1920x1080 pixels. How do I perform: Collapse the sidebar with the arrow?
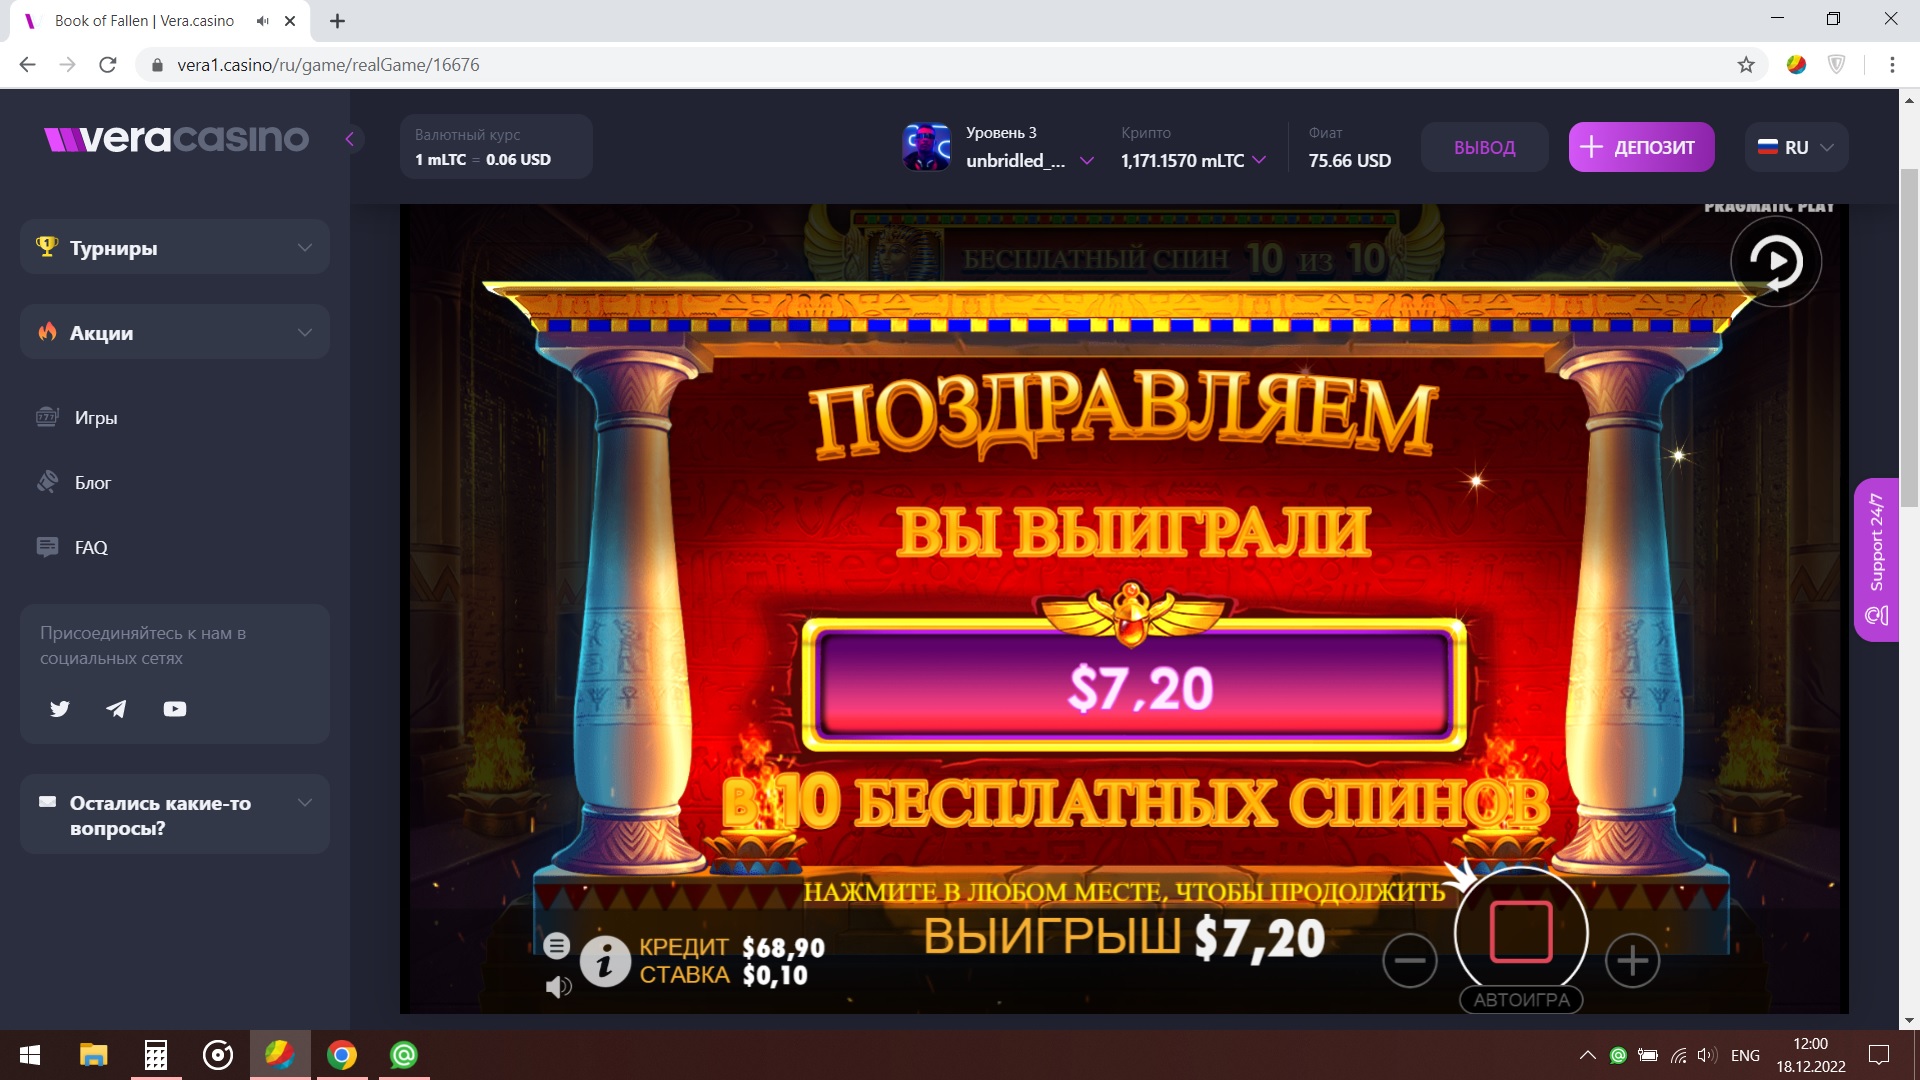click(x=350, y=139)
